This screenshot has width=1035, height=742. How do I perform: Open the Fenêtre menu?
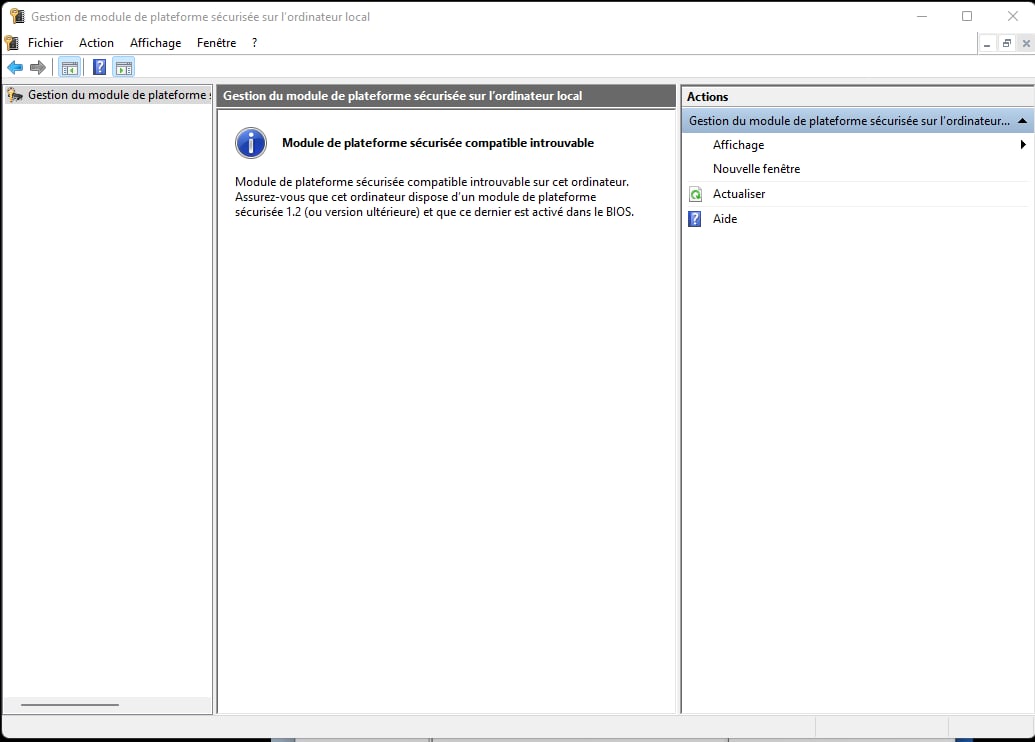point(216,43)
